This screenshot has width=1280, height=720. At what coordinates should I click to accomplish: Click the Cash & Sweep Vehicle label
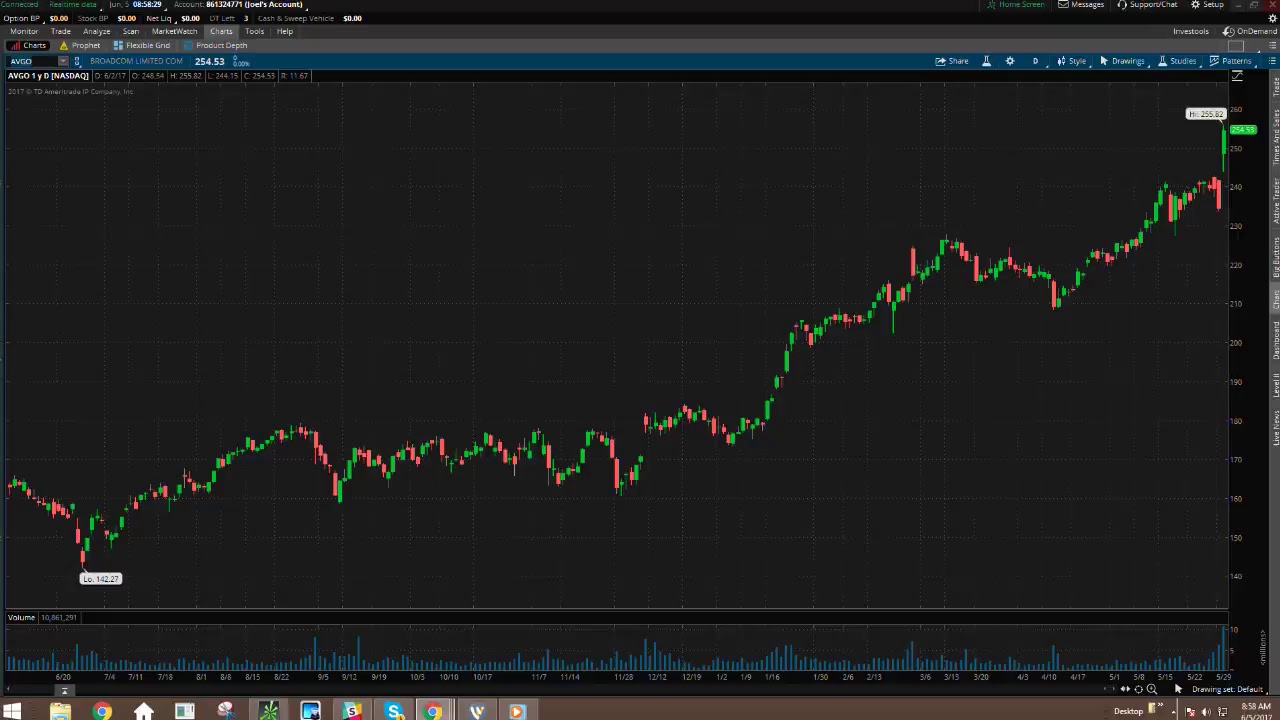click(295, 18)
